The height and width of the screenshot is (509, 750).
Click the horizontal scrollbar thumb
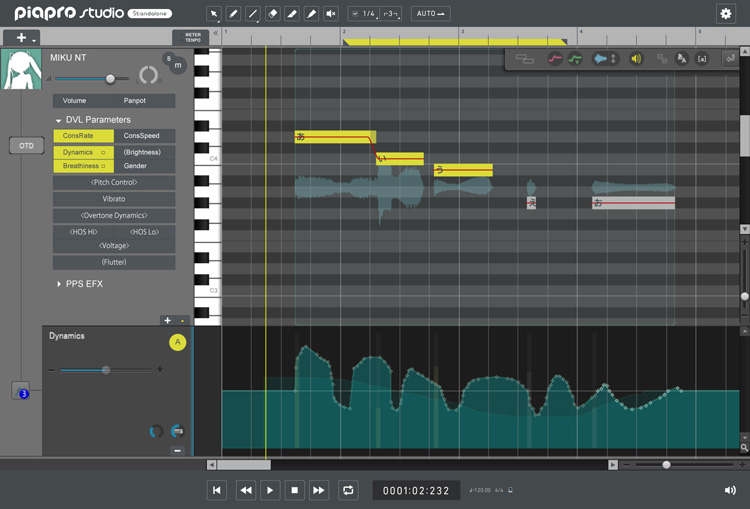[x=244, y=465]
